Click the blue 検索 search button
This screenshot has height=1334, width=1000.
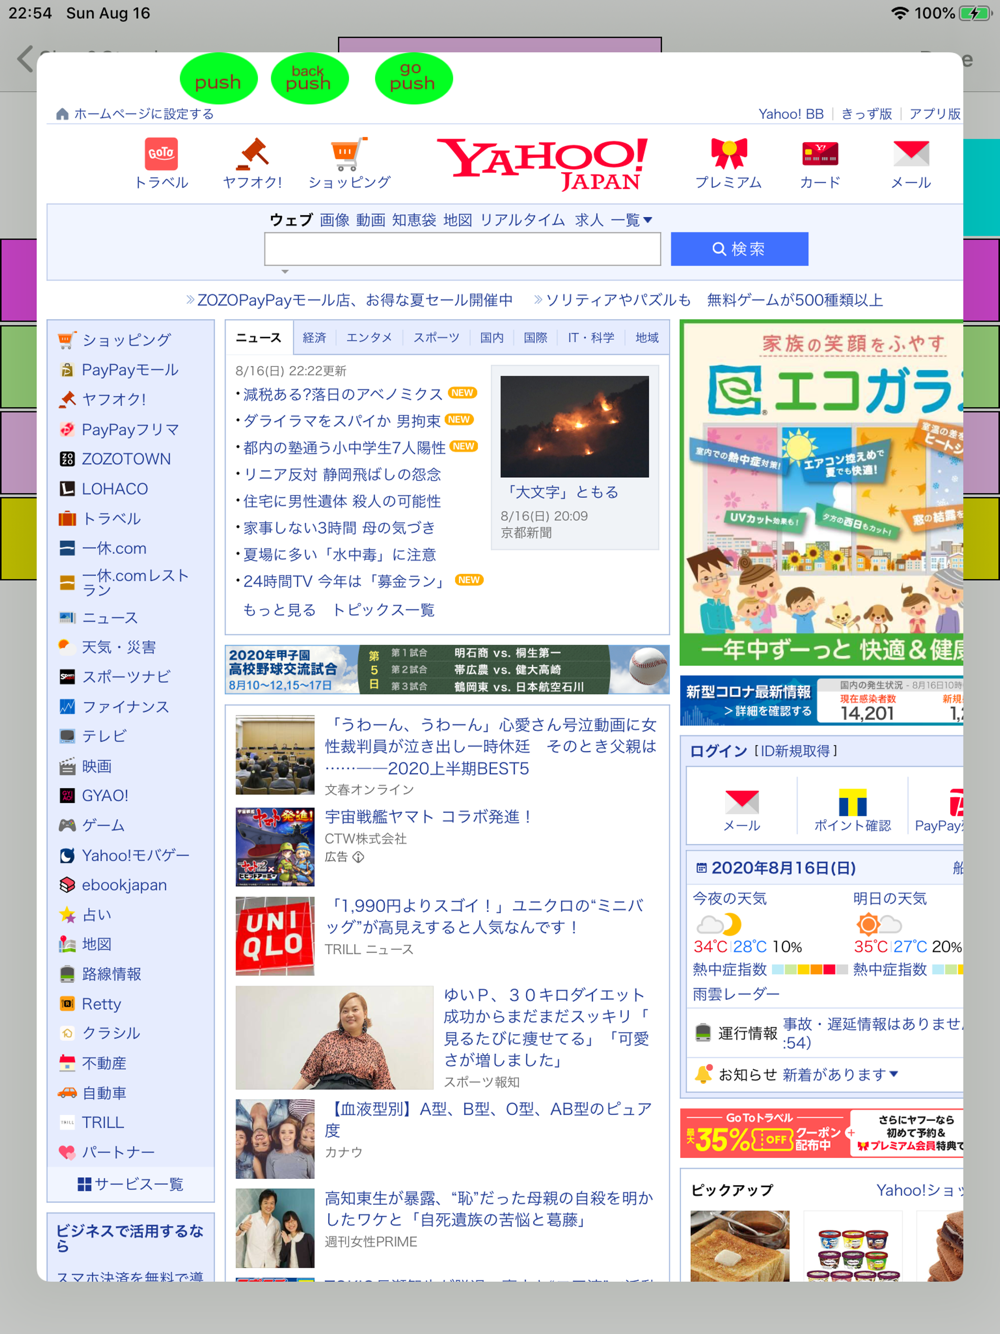[x=739, y=249]
